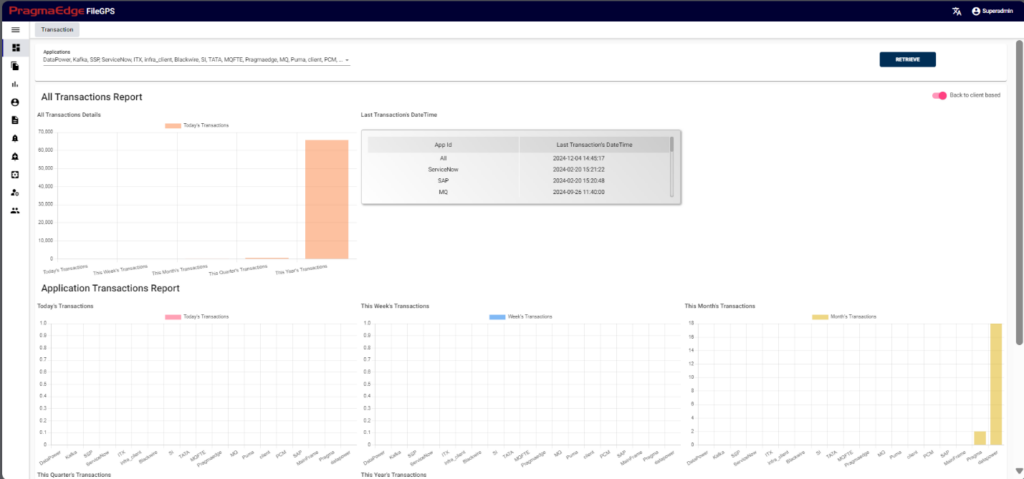The image size is (1024, 479).
Task: Open the user settings icon in sidebar
Action: (15, 193)
